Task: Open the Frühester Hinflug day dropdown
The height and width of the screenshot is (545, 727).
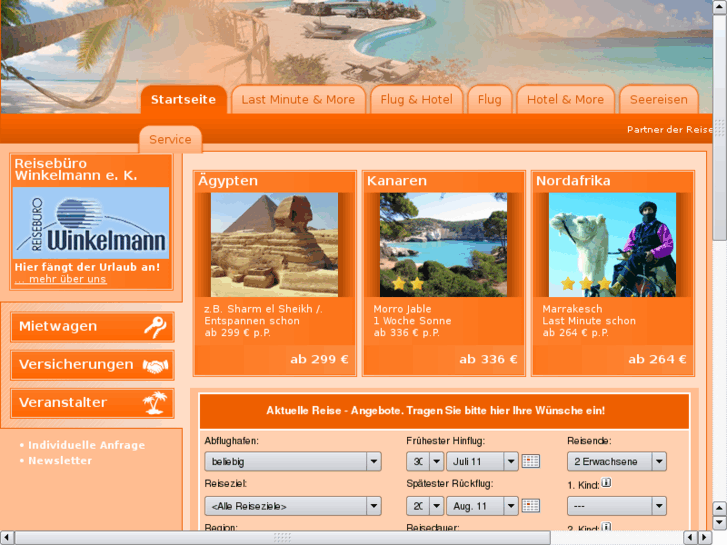Action: tap(425, 462)
